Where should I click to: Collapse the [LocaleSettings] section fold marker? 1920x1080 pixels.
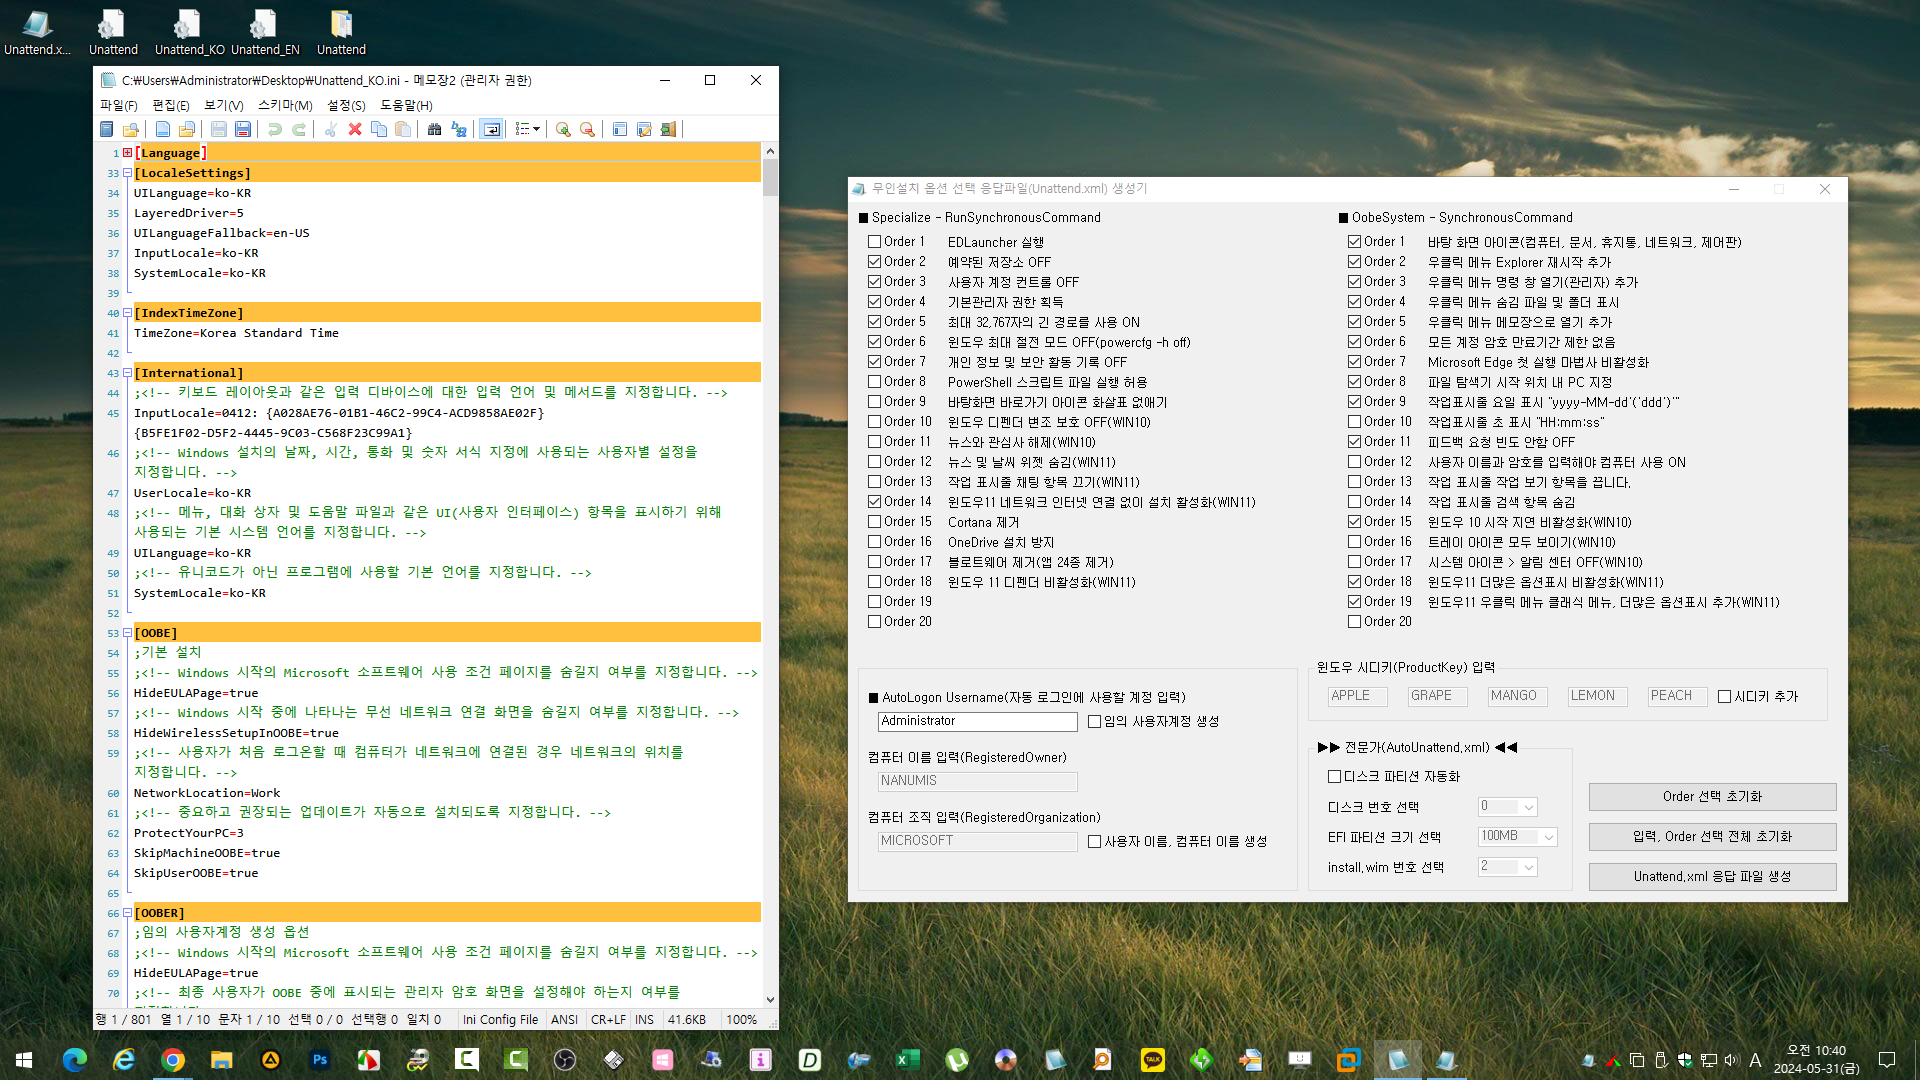[127, 173]
